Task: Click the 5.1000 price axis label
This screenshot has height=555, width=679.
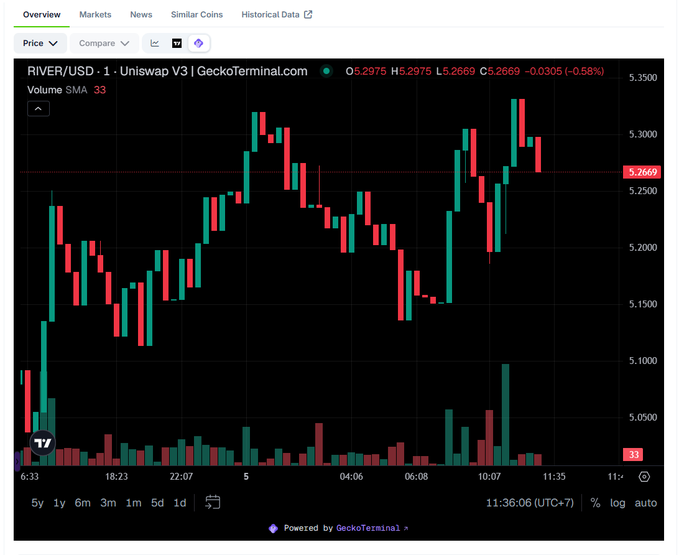Action: 643,361
